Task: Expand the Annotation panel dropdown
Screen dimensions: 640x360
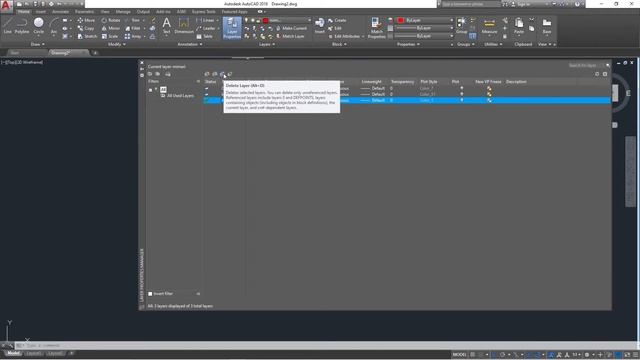Action: [x=190, y=44]
